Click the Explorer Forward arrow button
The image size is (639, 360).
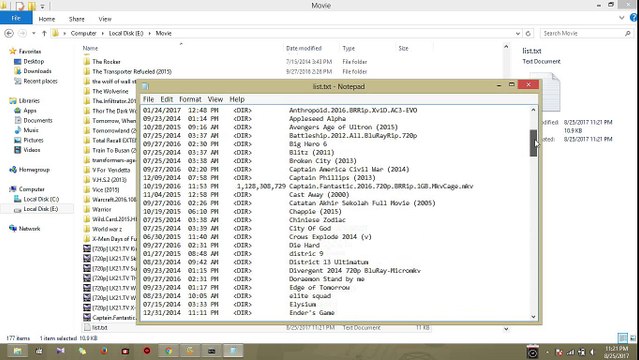[22, 33]
